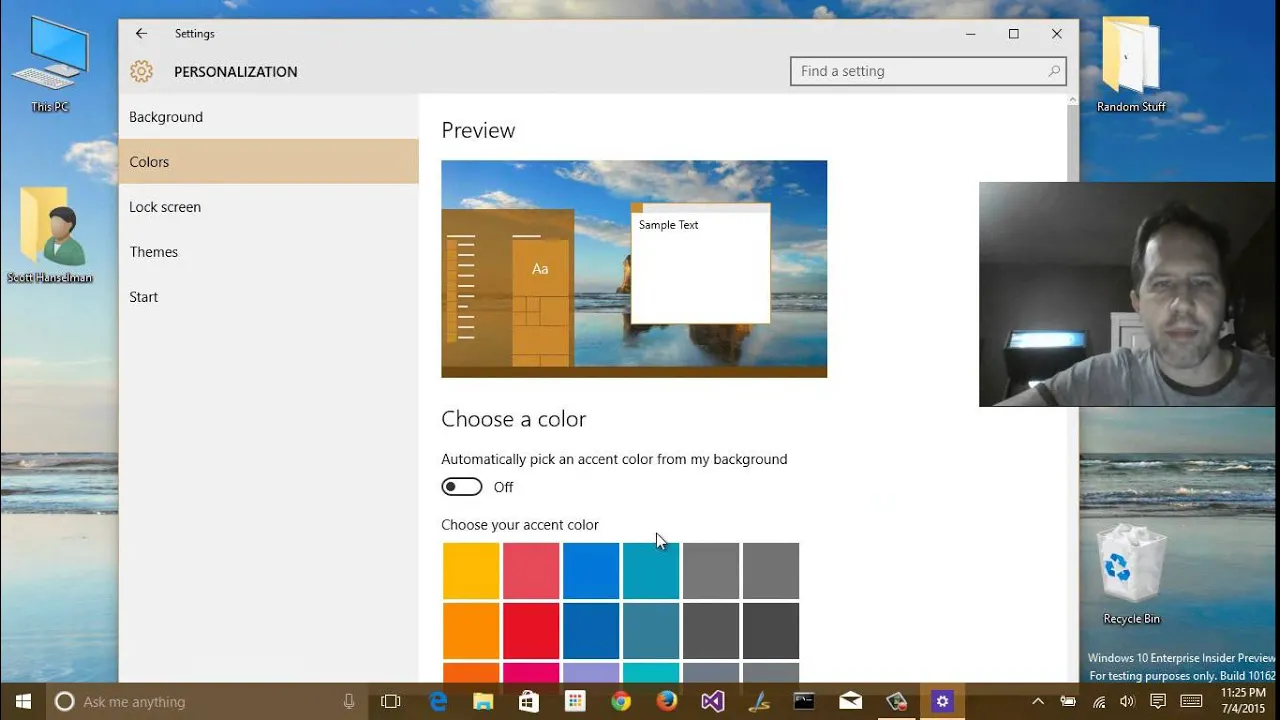Pick the coral red accent swatch

(x=531, y=571)
